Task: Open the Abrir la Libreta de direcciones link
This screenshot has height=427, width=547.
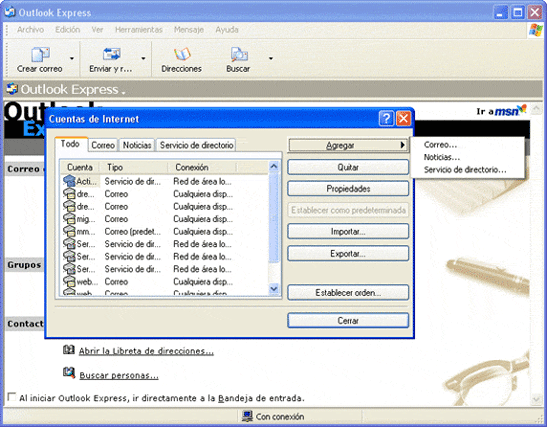Action: [x=146, y=351]
